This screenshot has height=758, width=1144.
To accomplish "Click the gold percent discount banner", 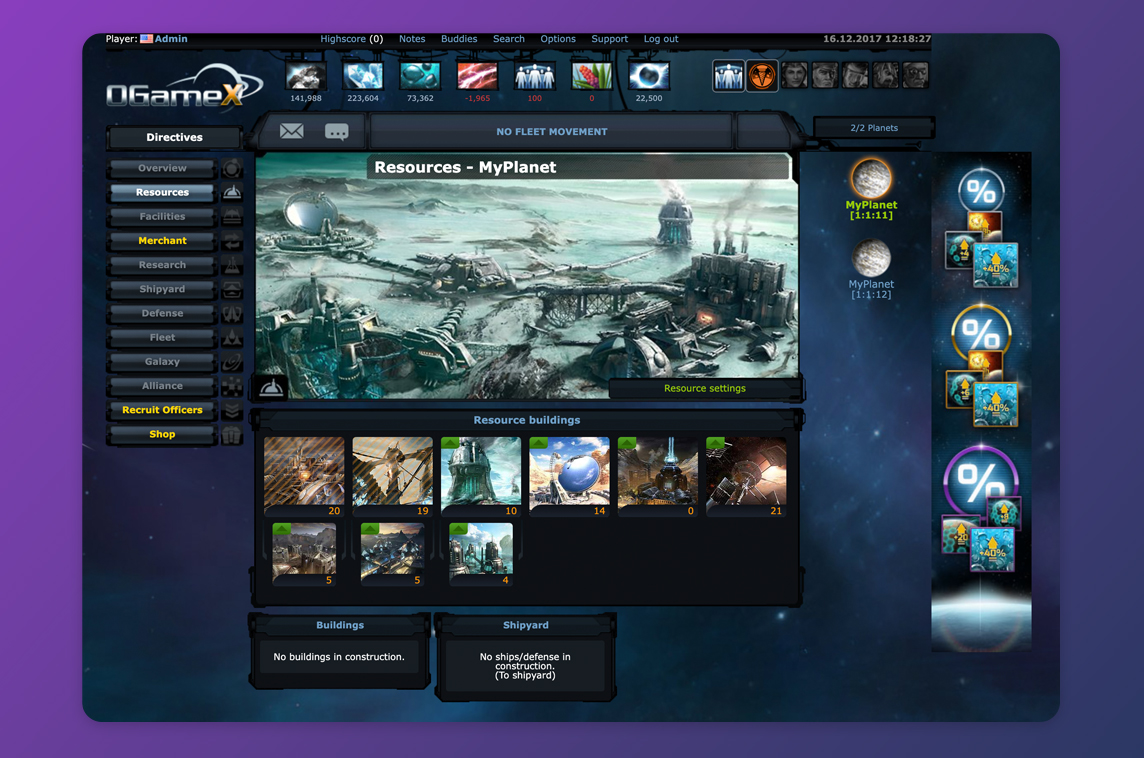I will tap(981, 366).
